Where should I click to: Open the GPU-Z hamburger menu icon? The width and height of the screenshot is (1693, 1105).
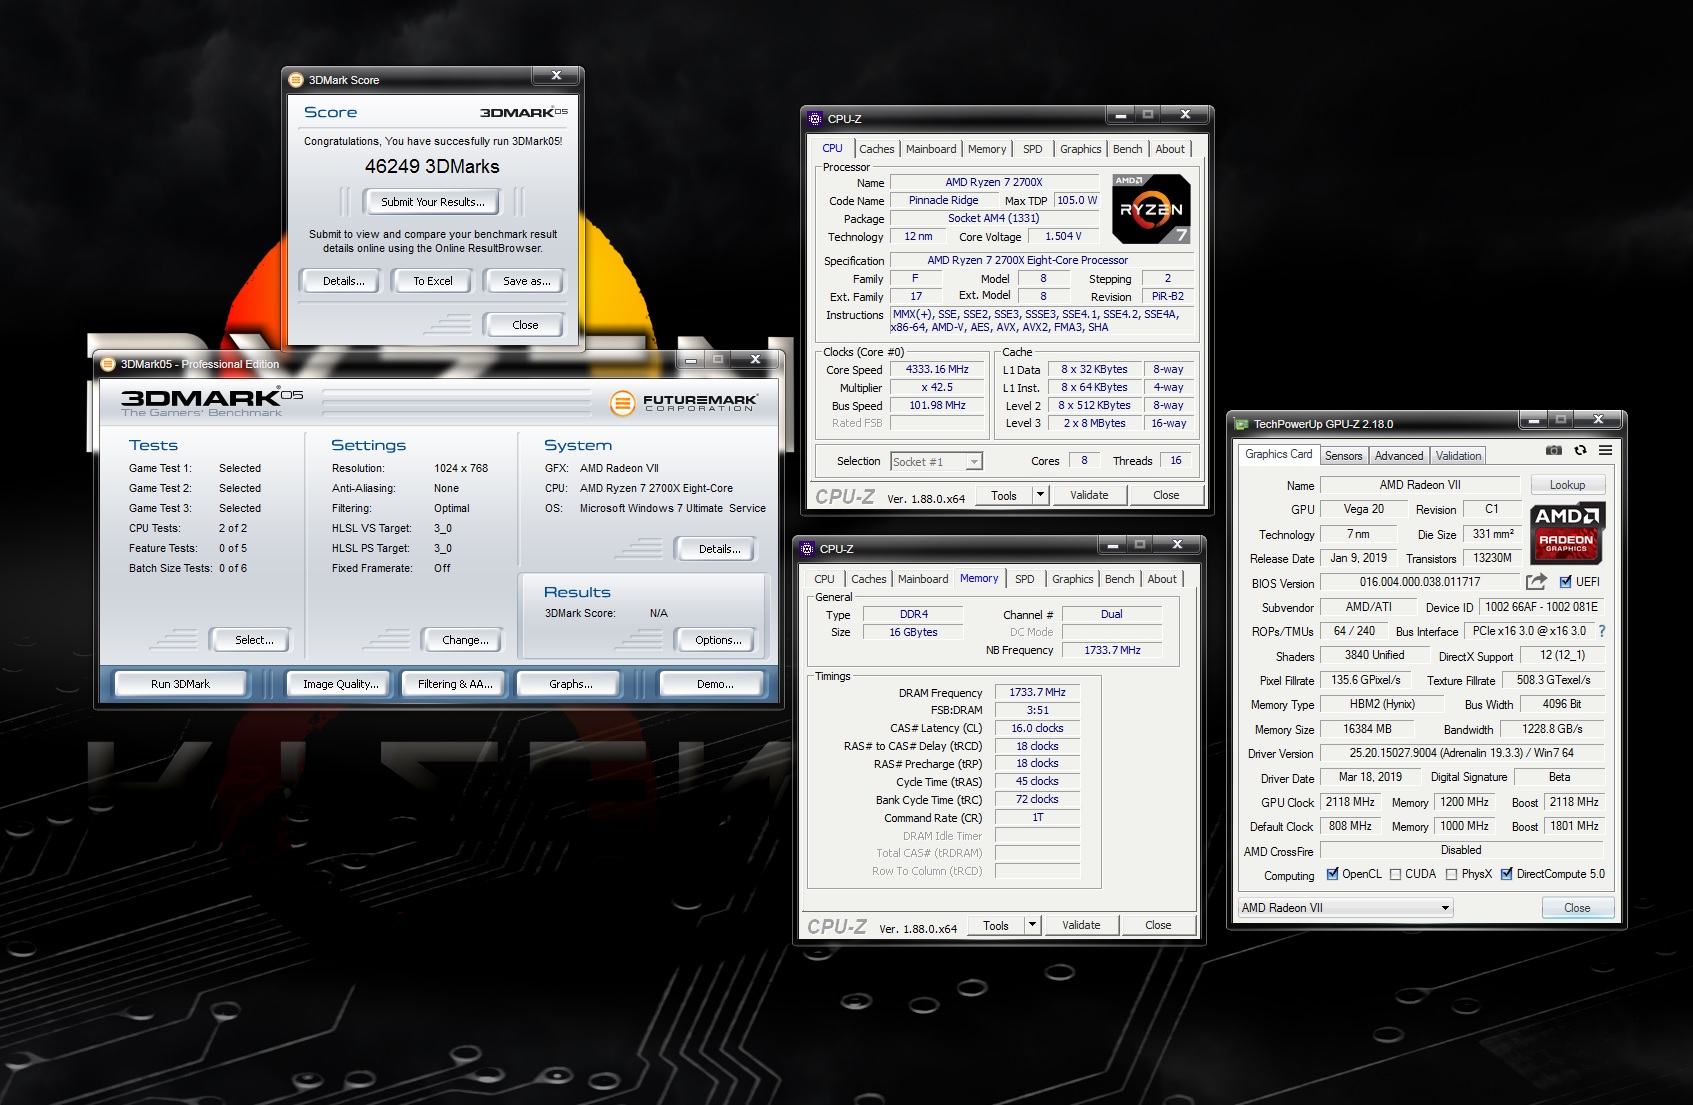[x=1605, y=451]
